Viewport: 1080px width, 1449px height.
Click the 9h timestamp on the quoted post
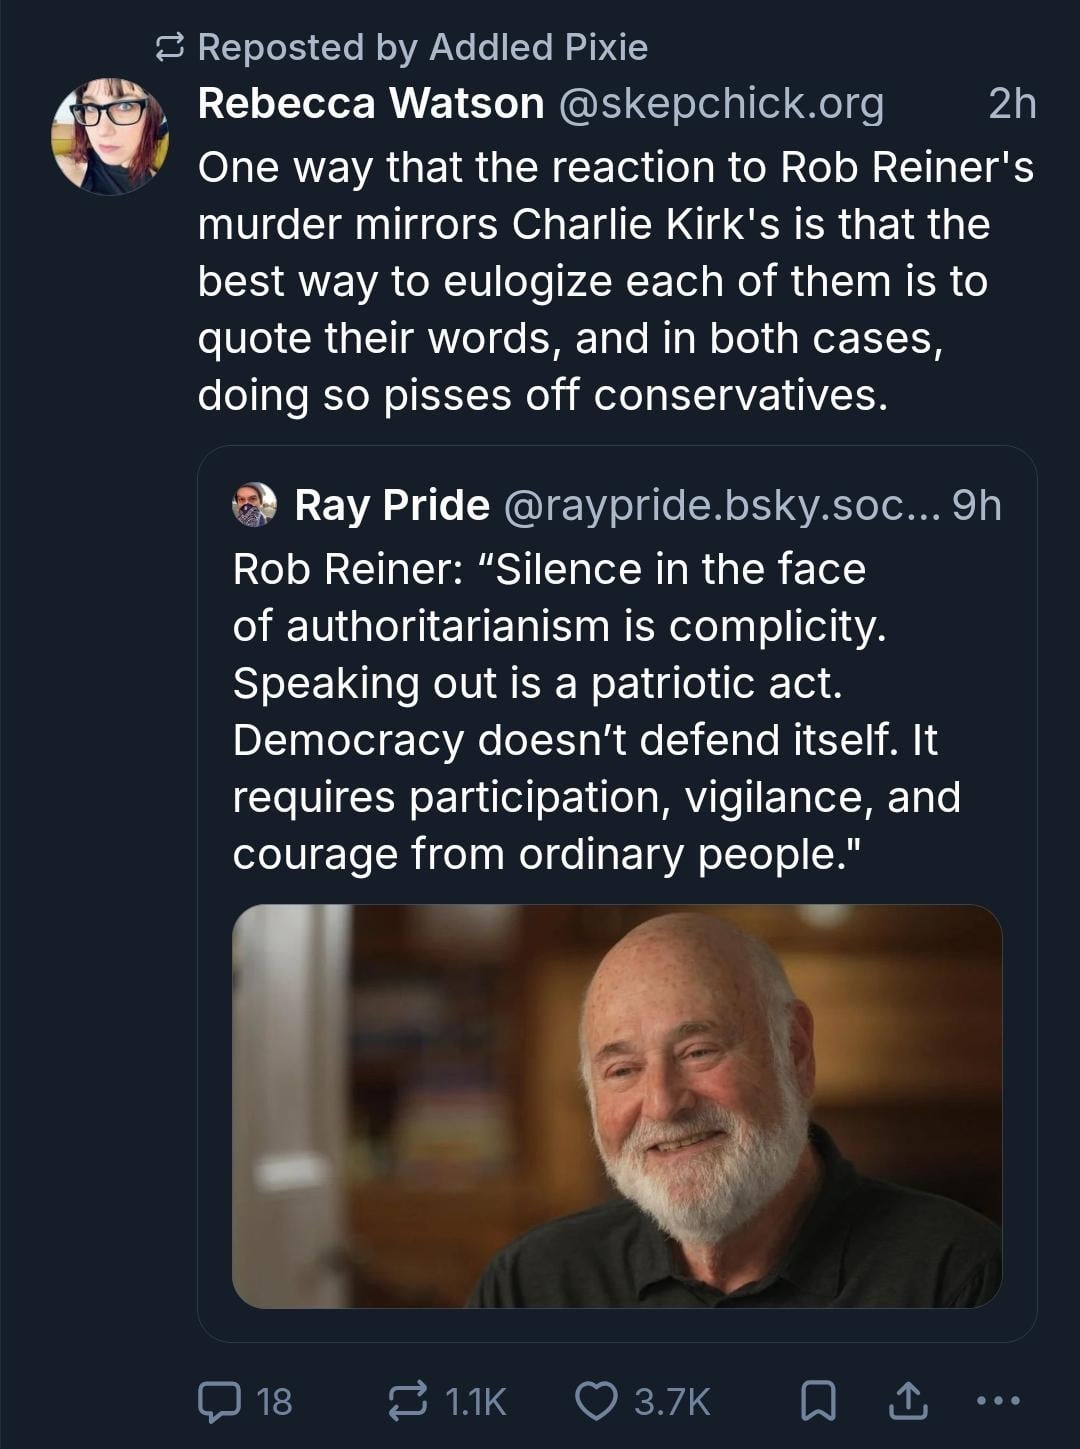point(976,505)
